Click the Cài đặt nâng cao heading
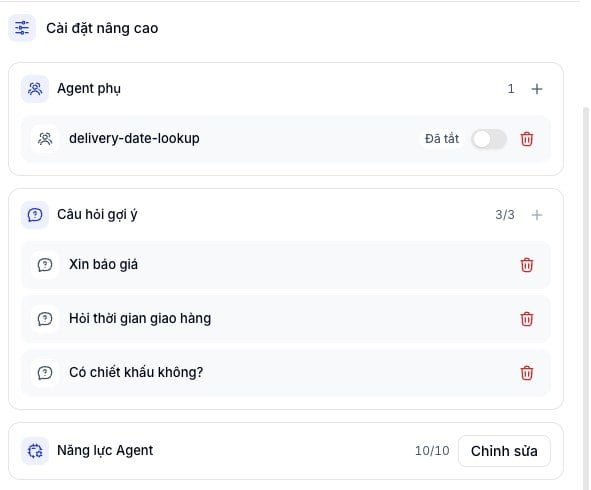 coord(102,28)
